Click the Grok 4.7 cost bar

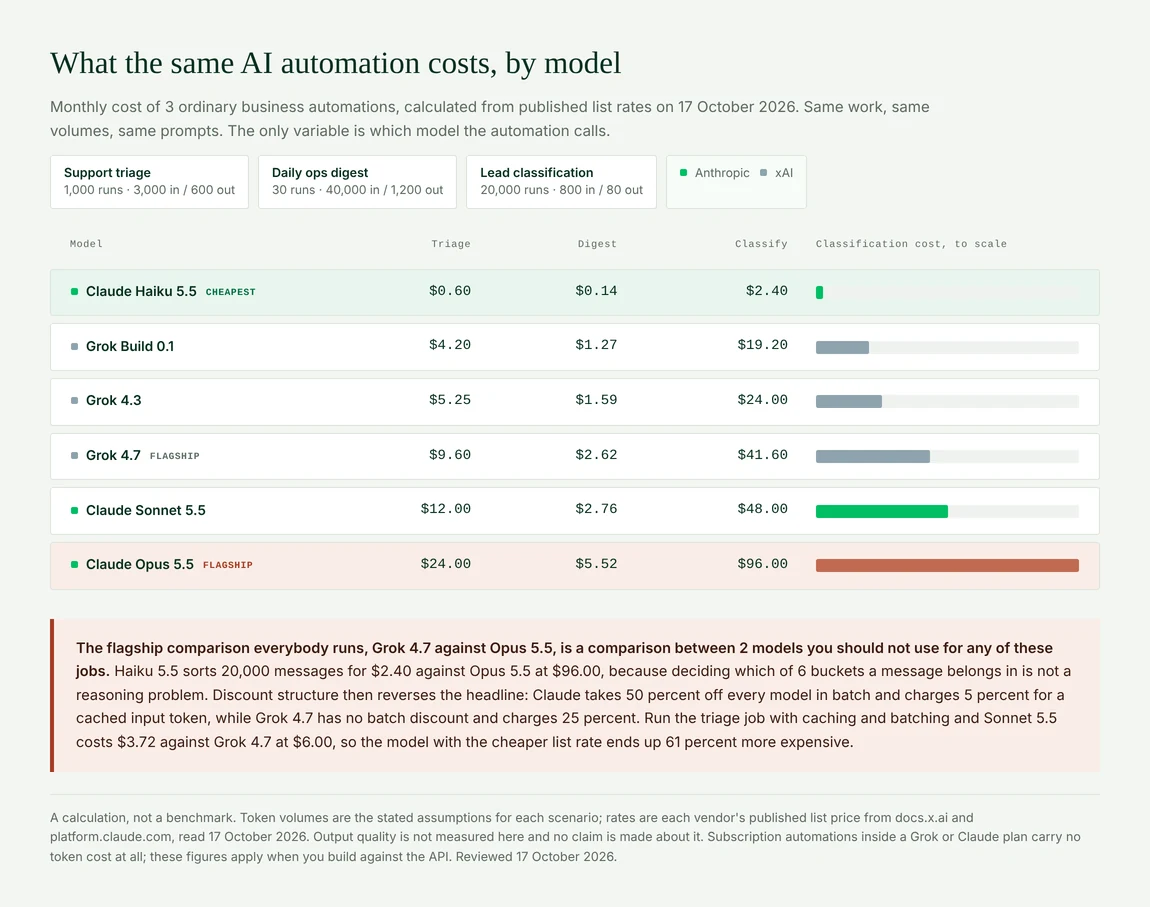tap(873, 457)
